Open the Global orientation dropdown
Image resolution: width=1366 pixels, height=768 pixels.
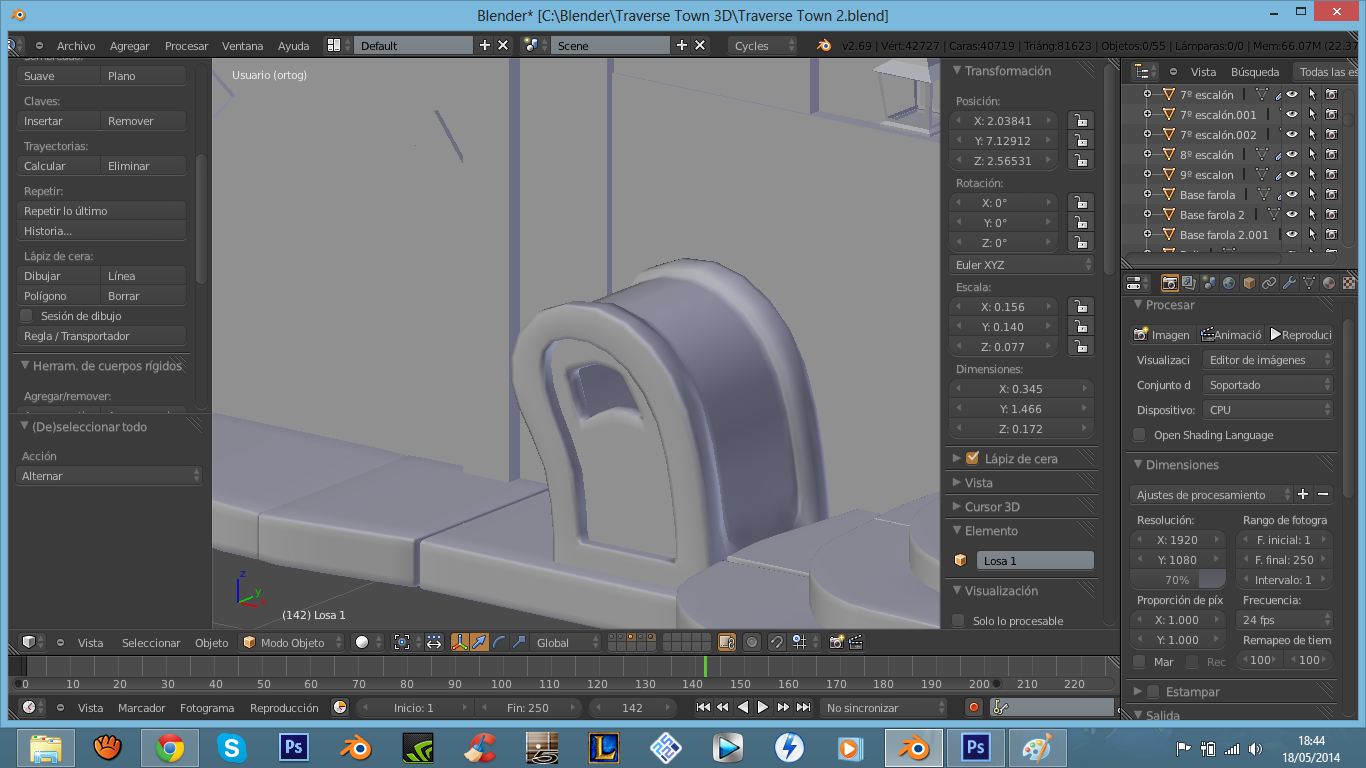(x=566, y=642)
